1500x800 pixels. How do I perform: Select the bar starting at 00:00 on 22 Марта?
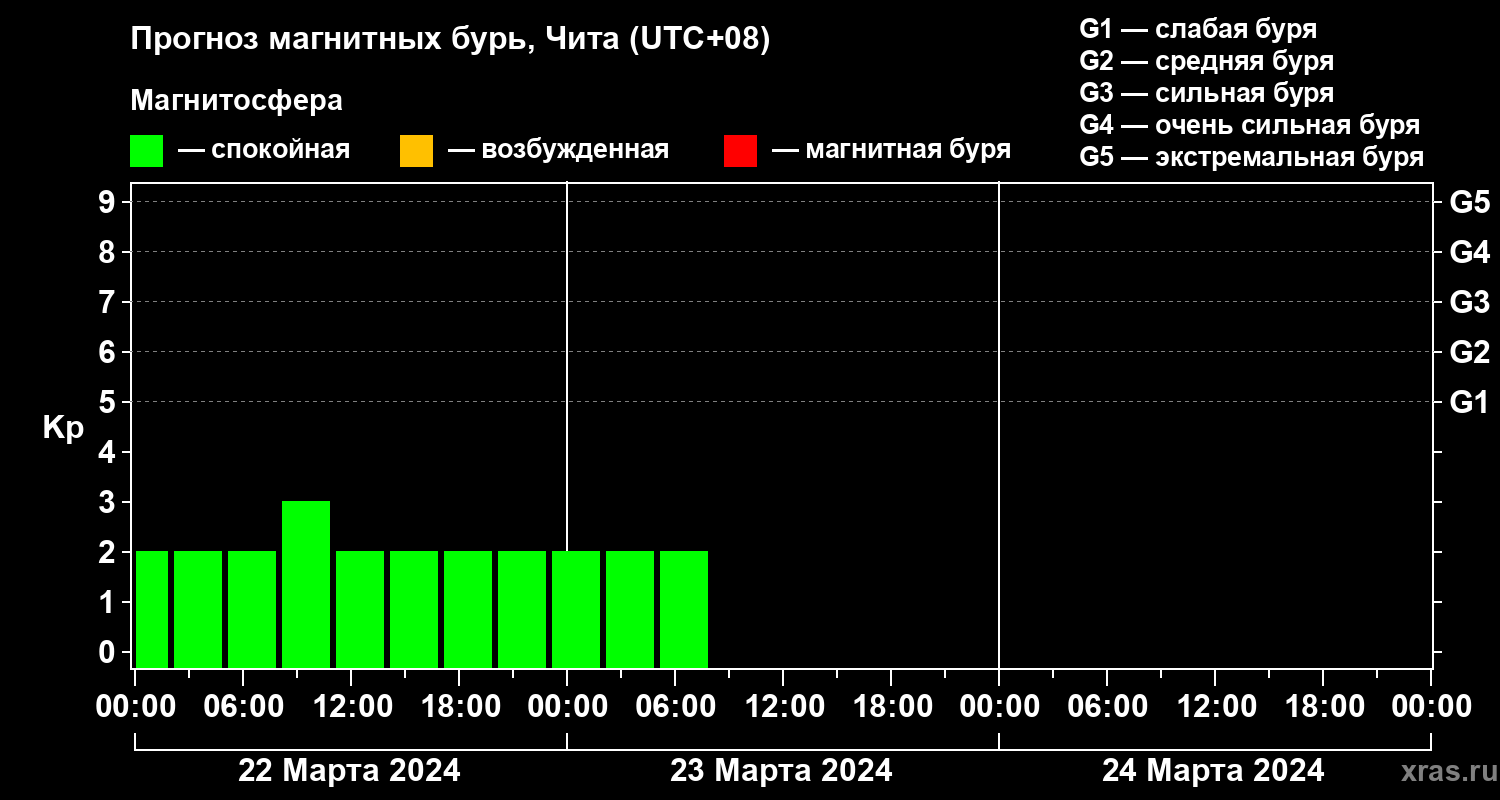coord(152,609)
